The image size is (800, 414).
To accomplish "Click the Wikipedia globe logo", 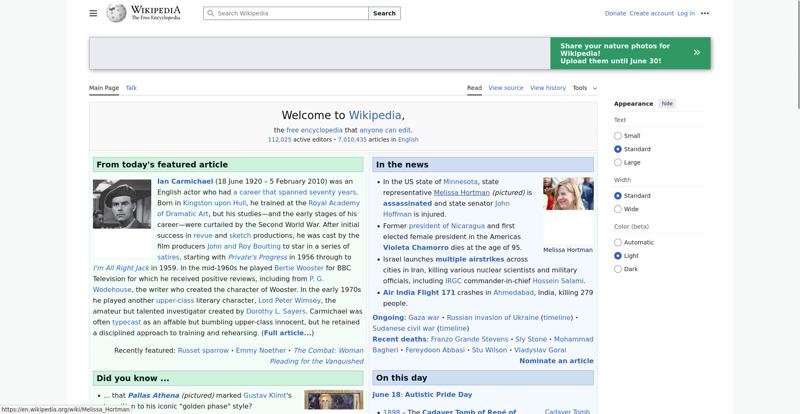I will (x=116, y=13).
